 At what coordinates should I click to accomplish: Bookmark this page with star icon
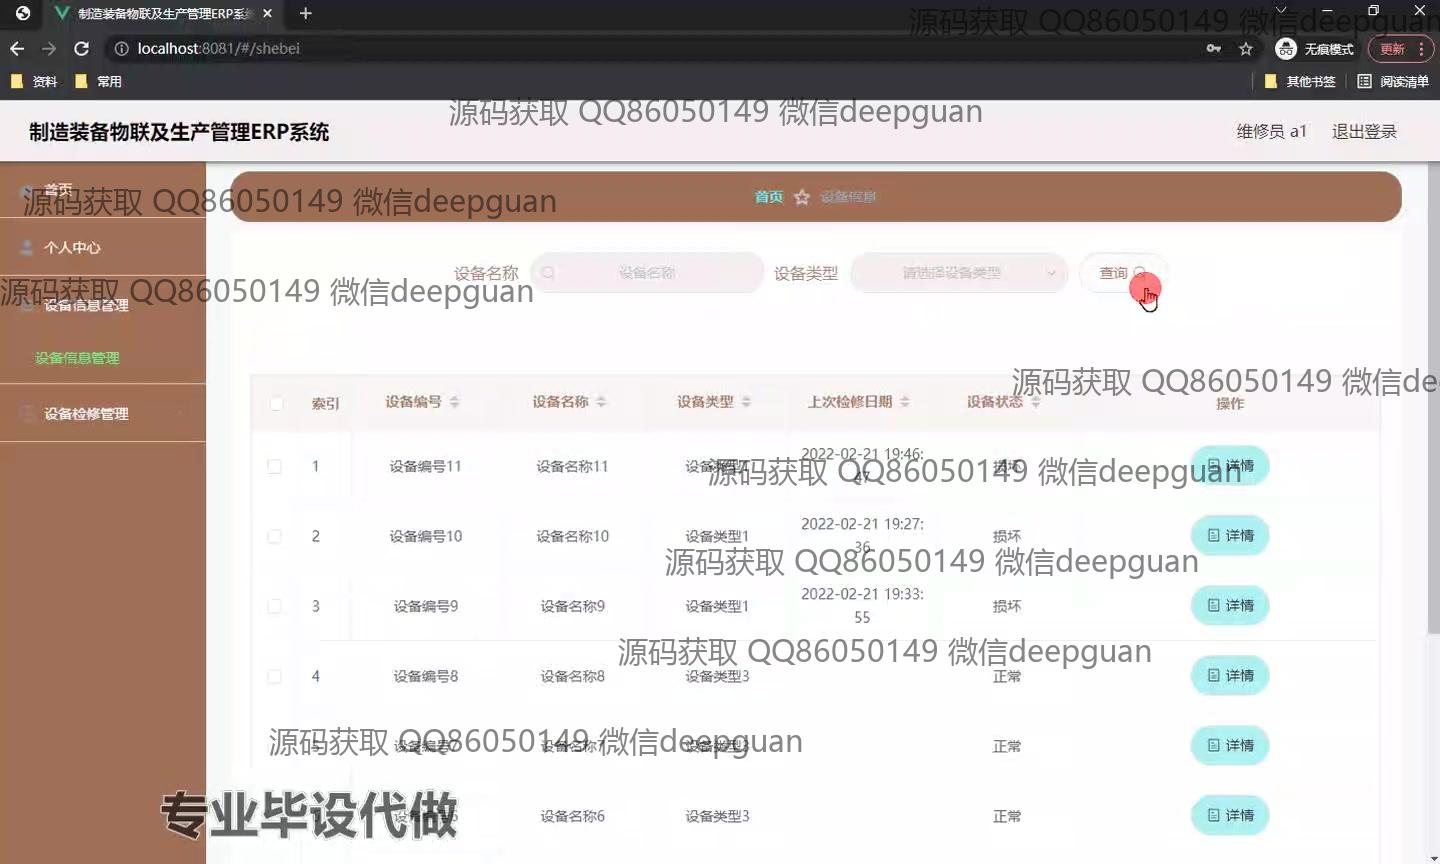coord(1245,48)
